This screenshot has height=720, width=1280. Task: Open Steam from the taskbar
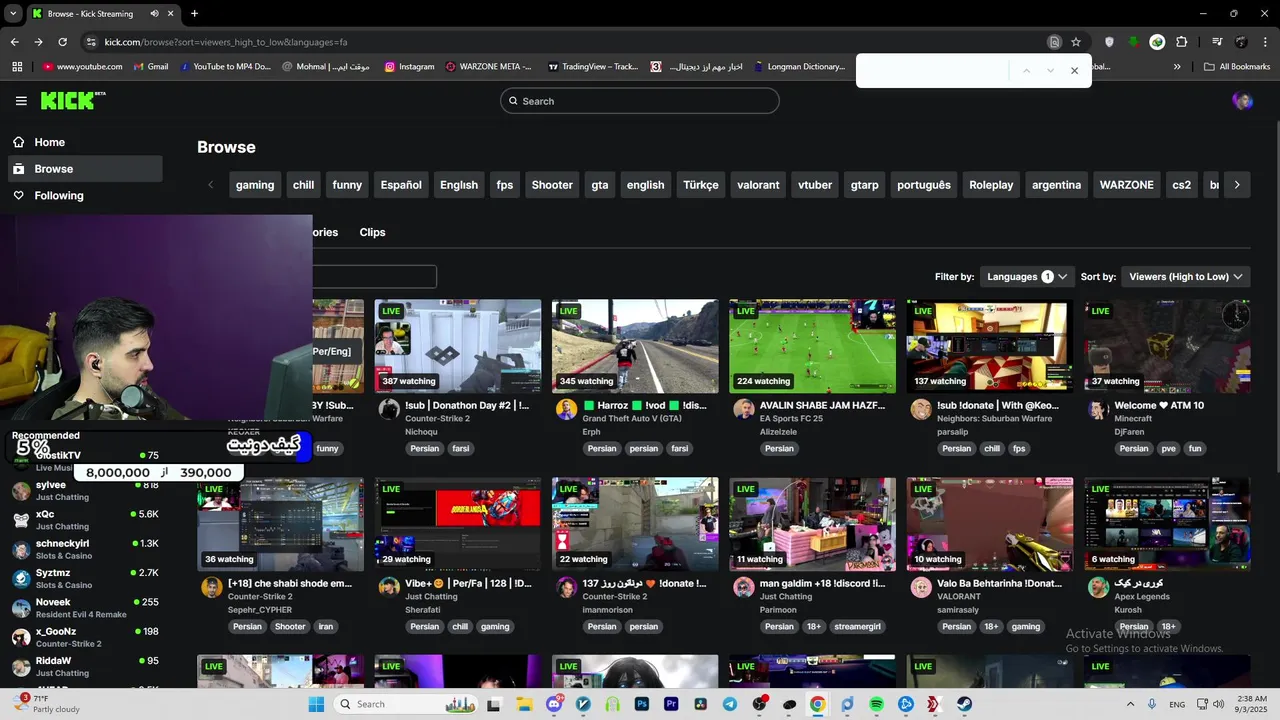tap(964, 704)
